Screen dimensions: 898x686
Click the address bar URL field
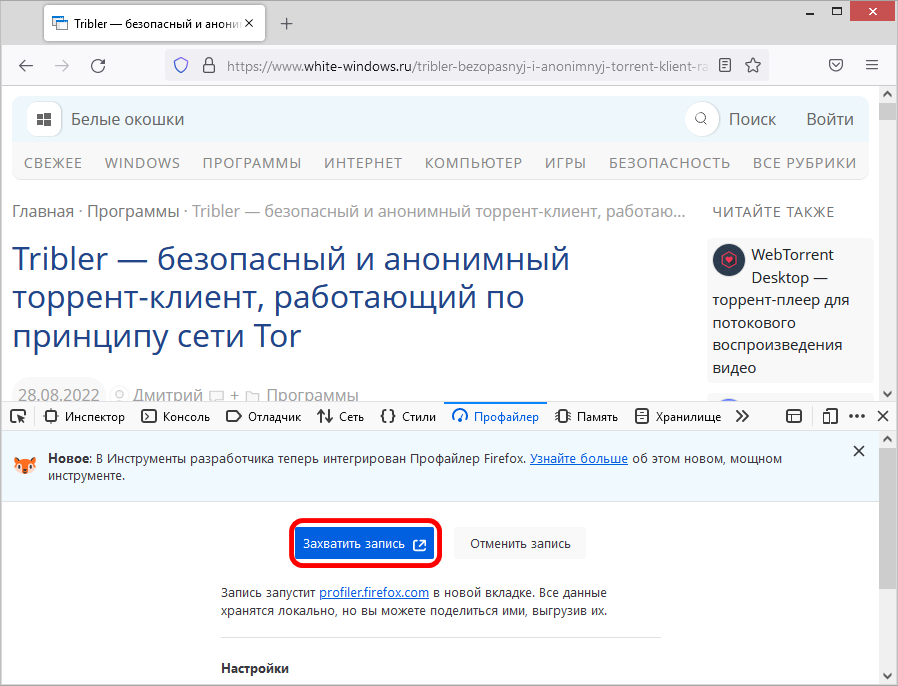pyautogui.click(x=467, y=65)
